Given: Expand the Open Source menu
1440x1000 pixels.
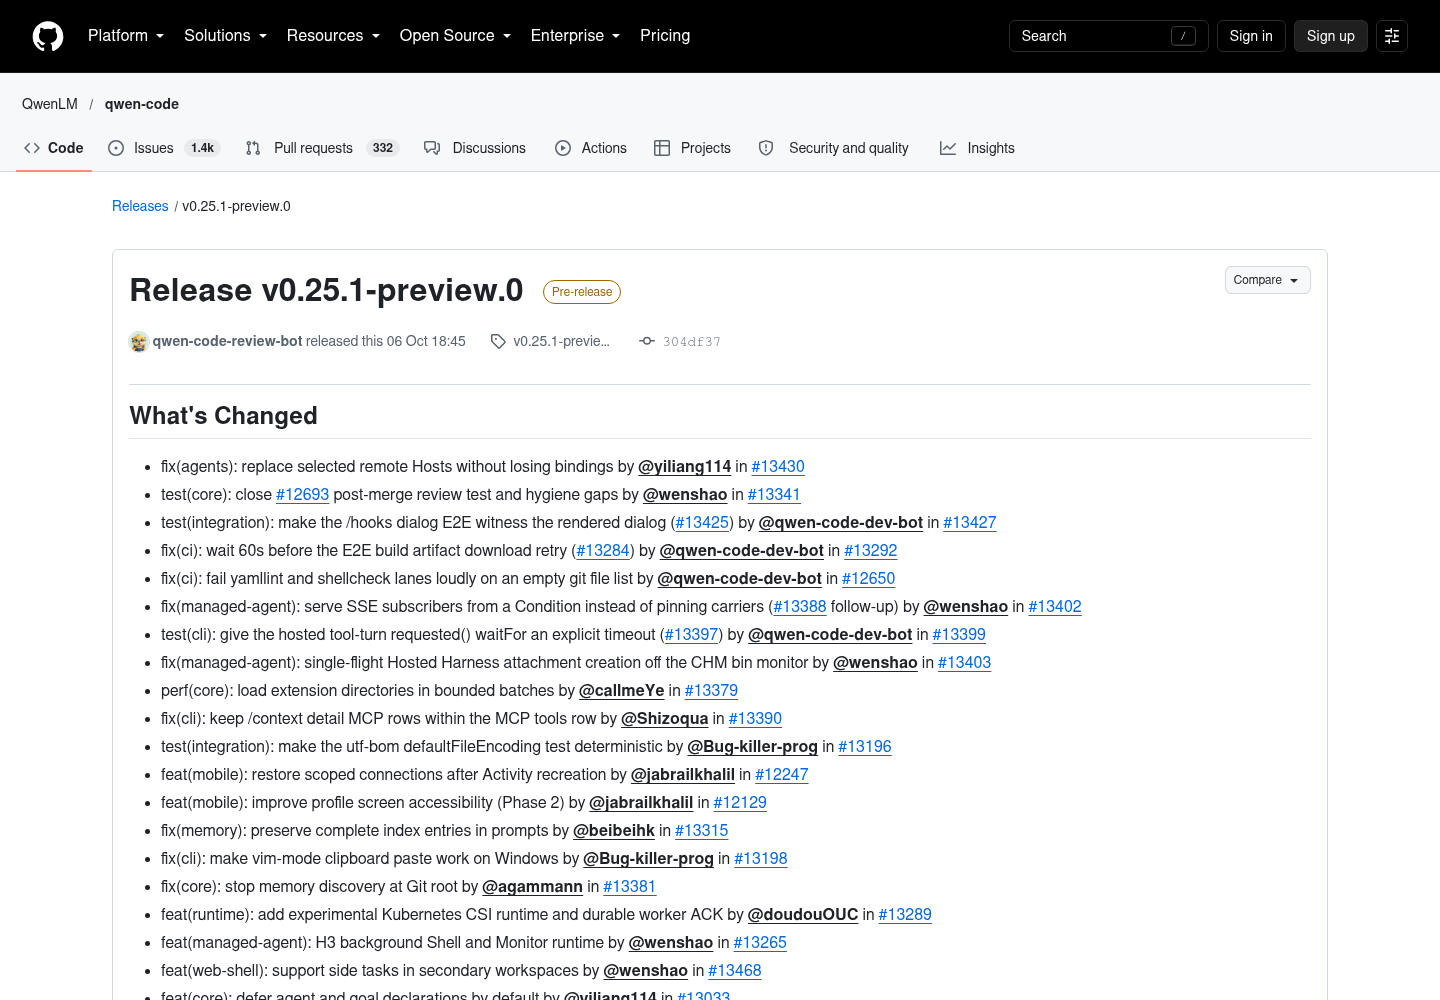Looking at the screenshot, I should click(455, 36).
